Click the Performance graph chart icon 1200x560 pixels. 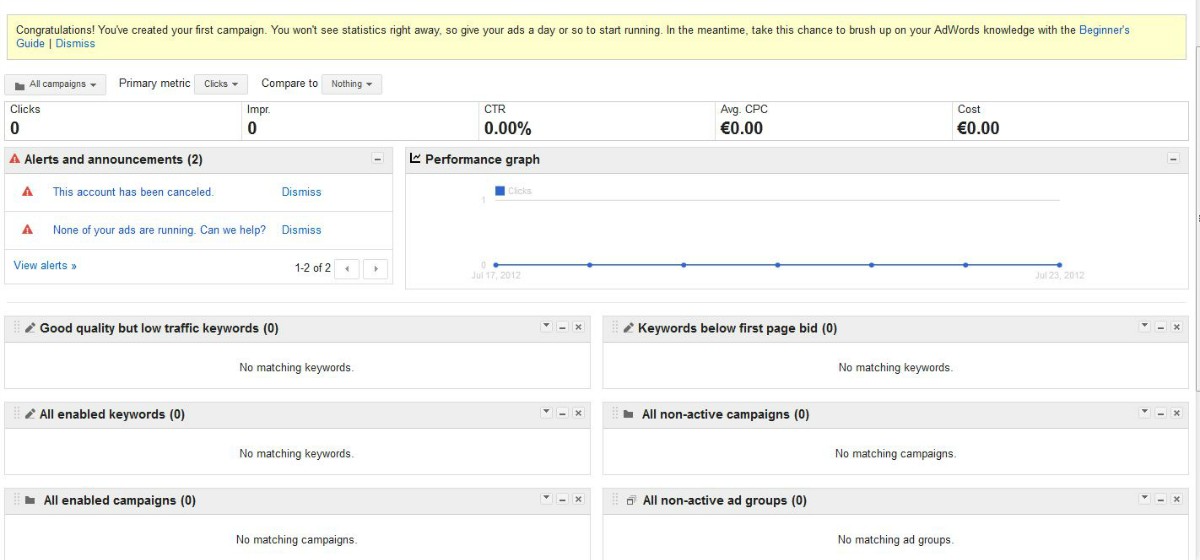coord(416,159)
